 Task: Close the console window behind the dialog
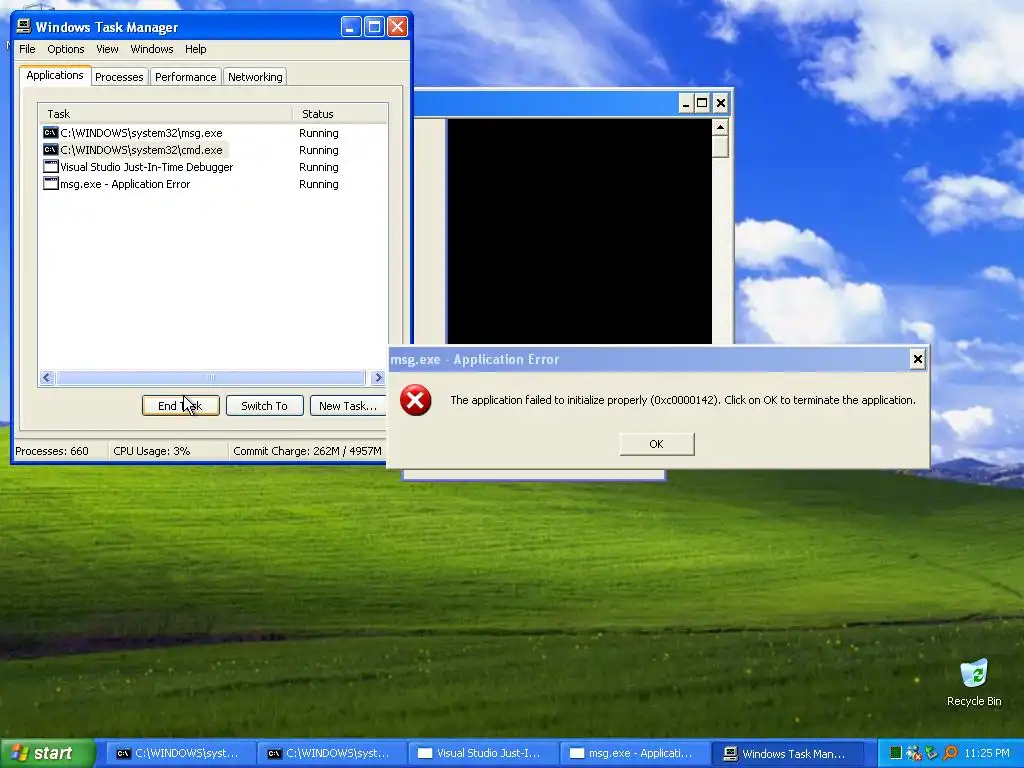click(x=720, y=103)
